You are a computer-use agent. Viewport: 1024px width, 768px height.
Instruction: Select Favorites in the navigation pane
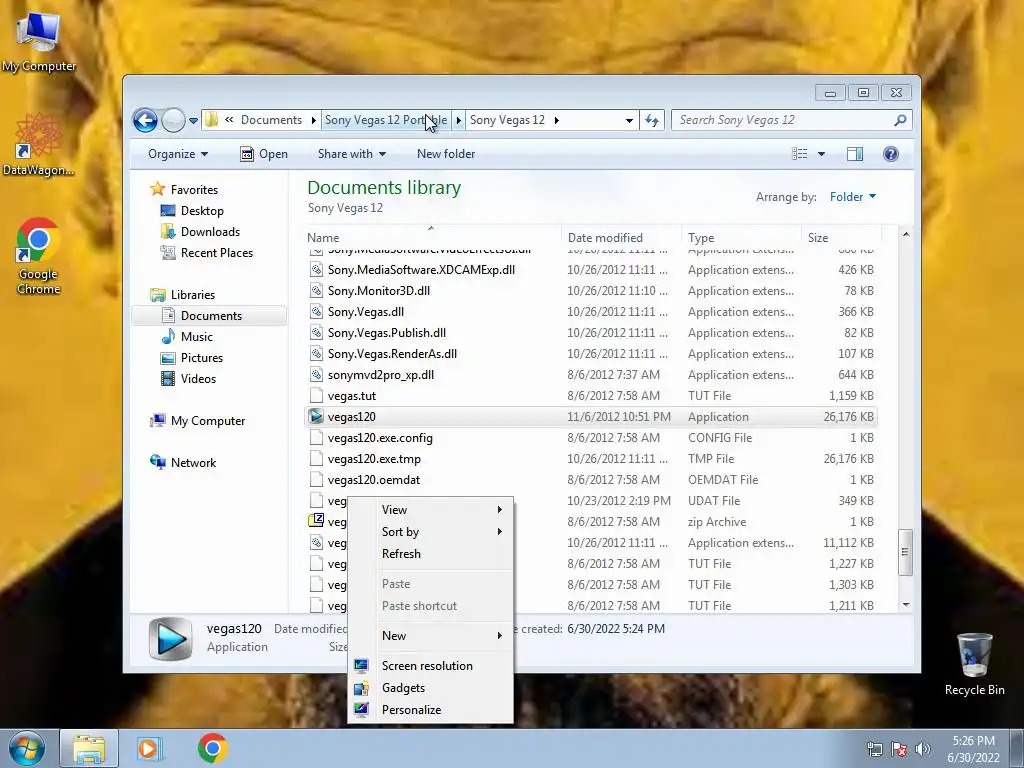[x=194, y=190]
